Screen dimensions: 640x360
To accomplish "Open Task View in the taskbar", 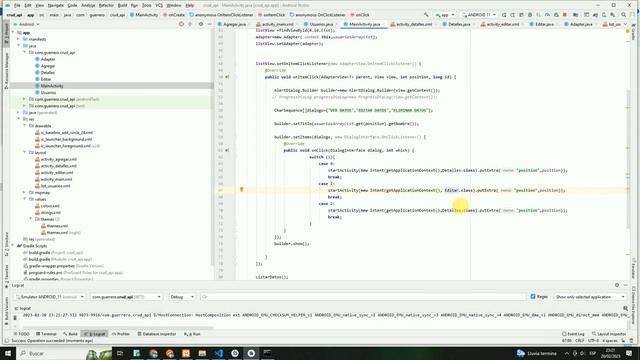I will (x=120, y=353).
